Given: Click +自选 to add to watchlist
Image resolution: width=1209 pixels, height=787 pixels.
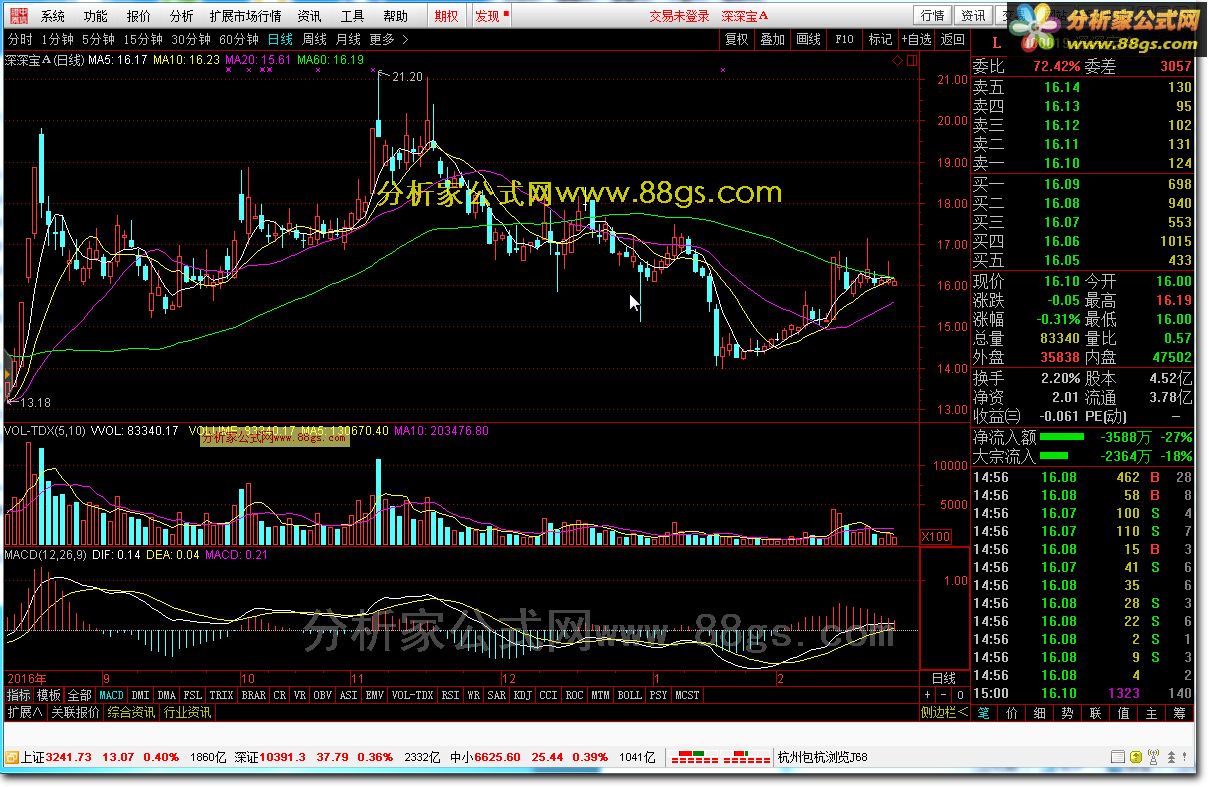Looking at the screenshot, I should (916, 39).
